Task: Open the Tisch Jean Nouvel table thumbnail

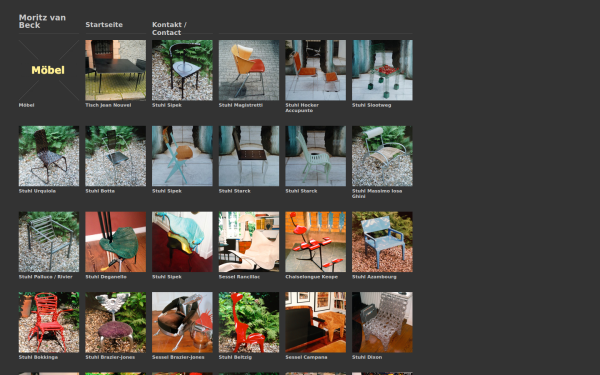Action: [116, 70]
